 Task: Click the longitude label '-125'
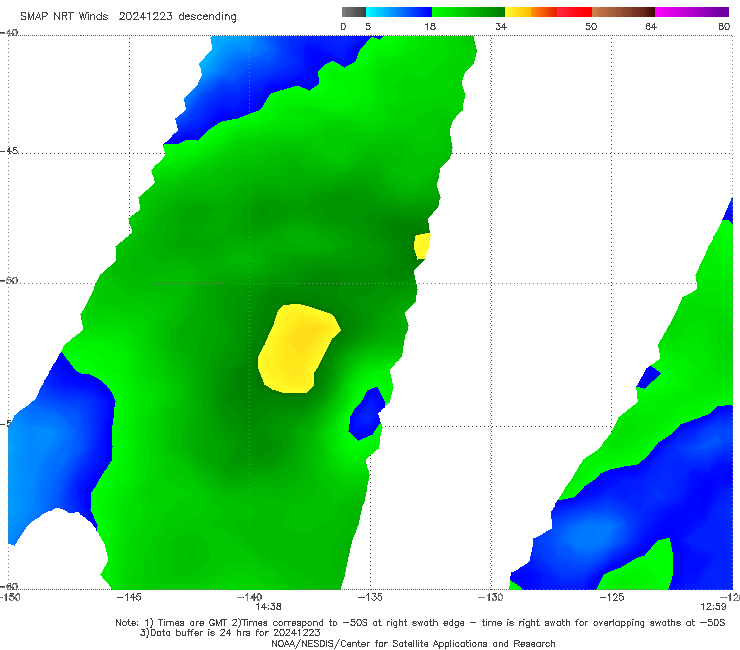(612, 597)
